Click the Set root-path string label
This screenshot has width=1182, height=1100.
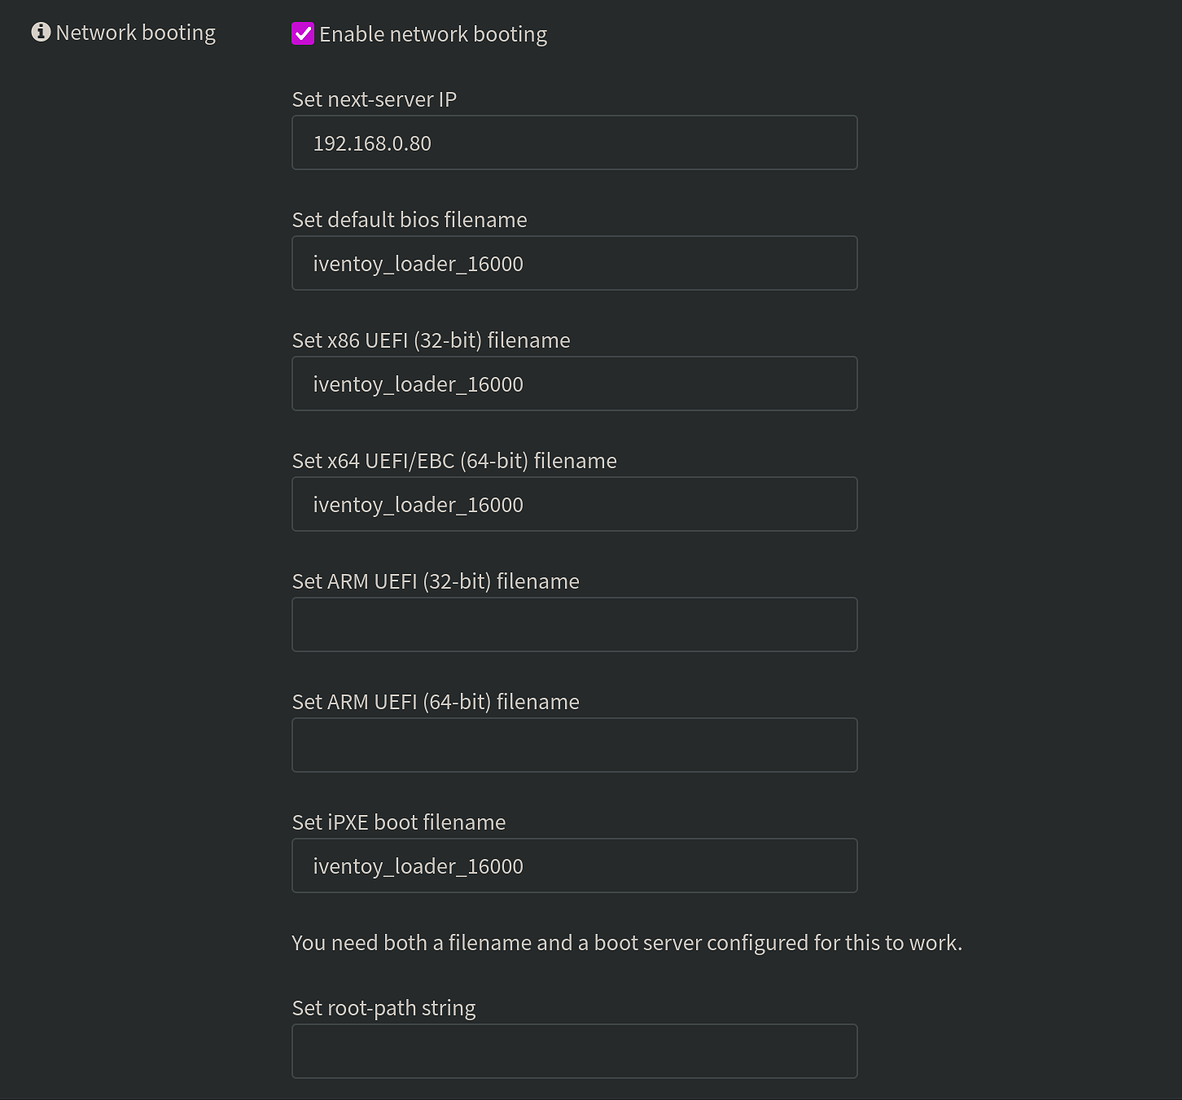point(383,1008)
